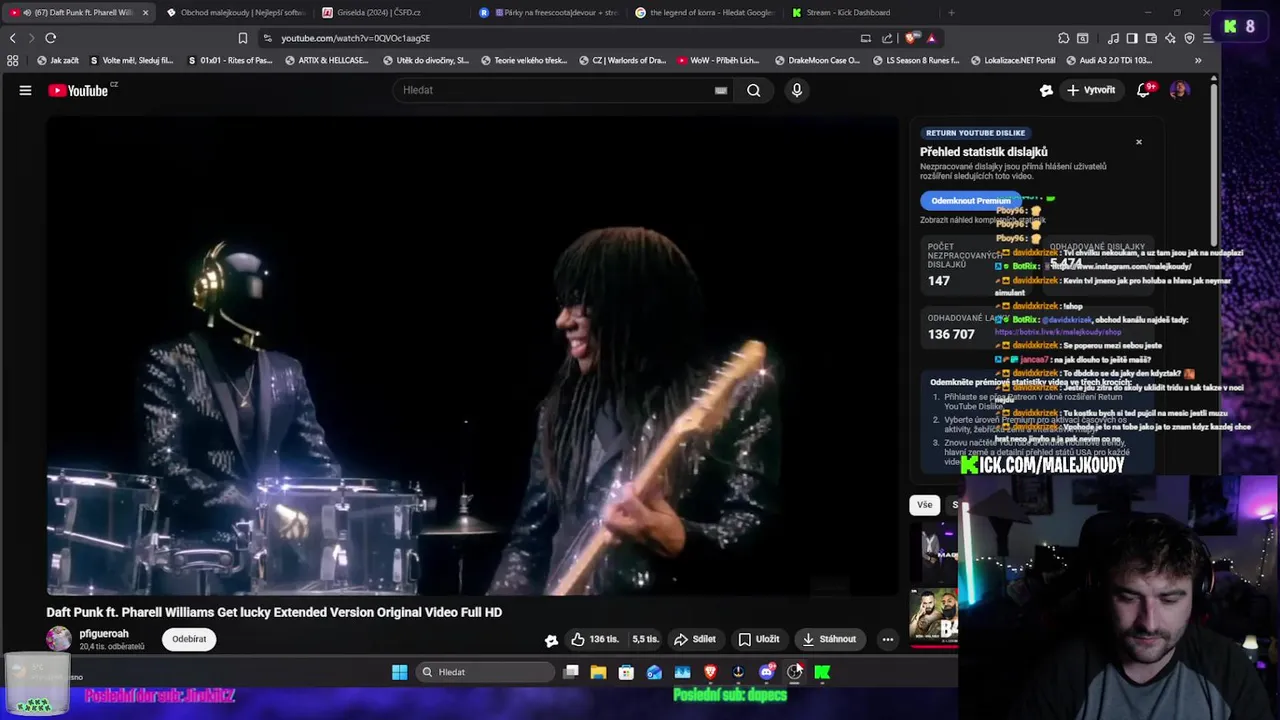Reload the current page
Viewport: 1280px width, 720px height.
click(50, 38)
